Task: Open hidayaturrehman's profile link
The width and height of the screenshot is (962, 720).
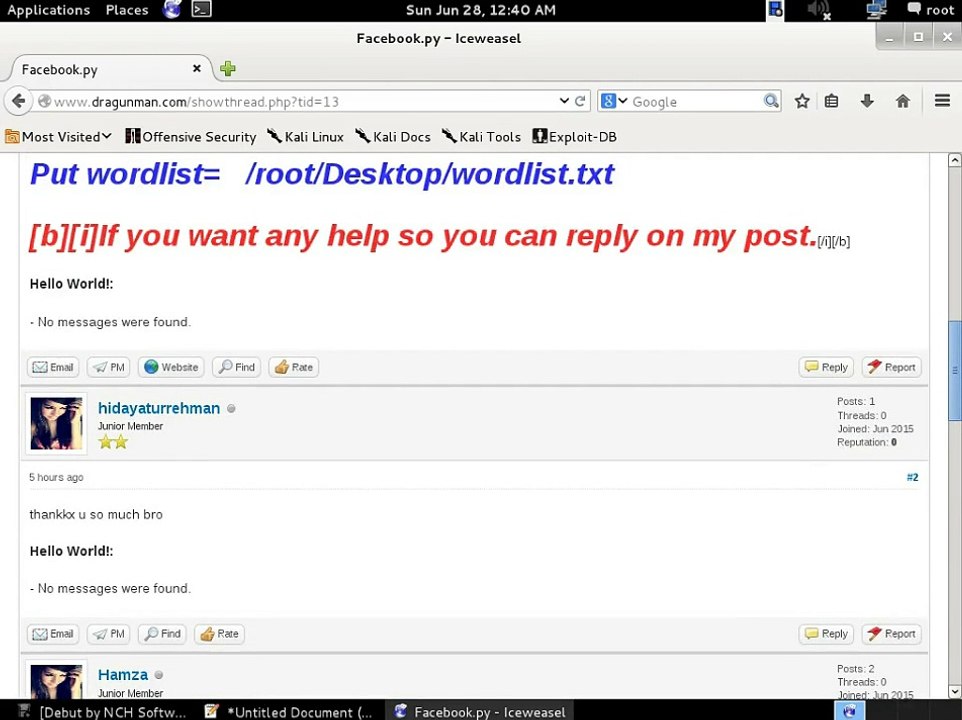Action: pyautogui.click(x=159, y=408)
